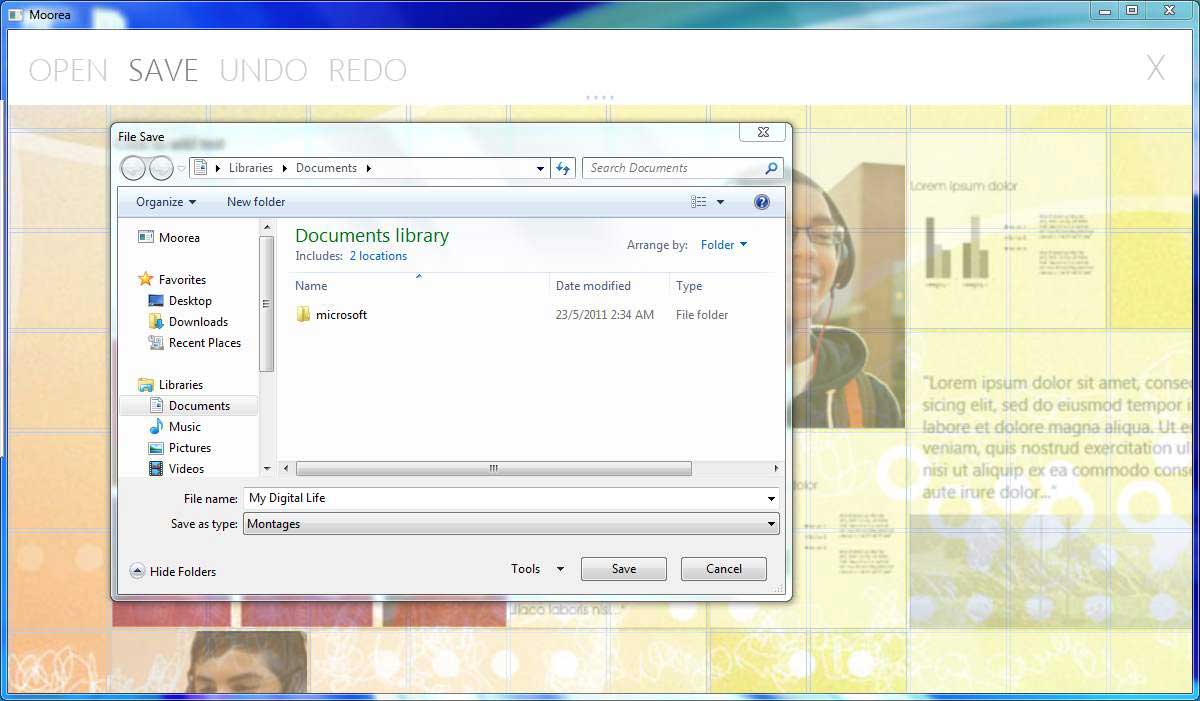The height and width of the screenshot is (701, 1200).
Task: Click the Videos filmstrip icon
Action: [155, 469]
